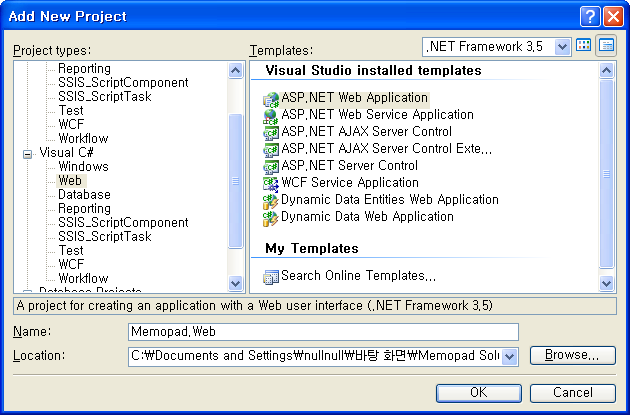630x415 pixels.
Task: Click the Search Online Templates icon
Action: (271, 277)
